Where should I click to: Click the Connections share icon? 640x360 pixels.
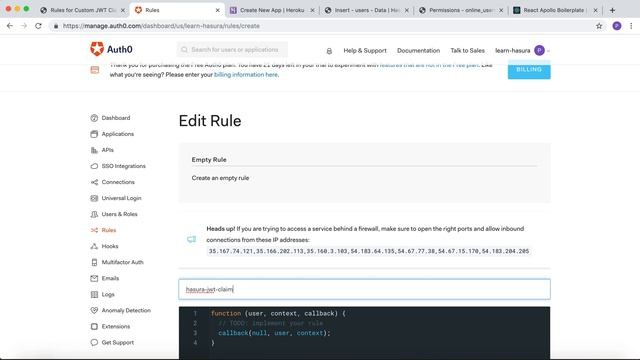coord(94,182)
